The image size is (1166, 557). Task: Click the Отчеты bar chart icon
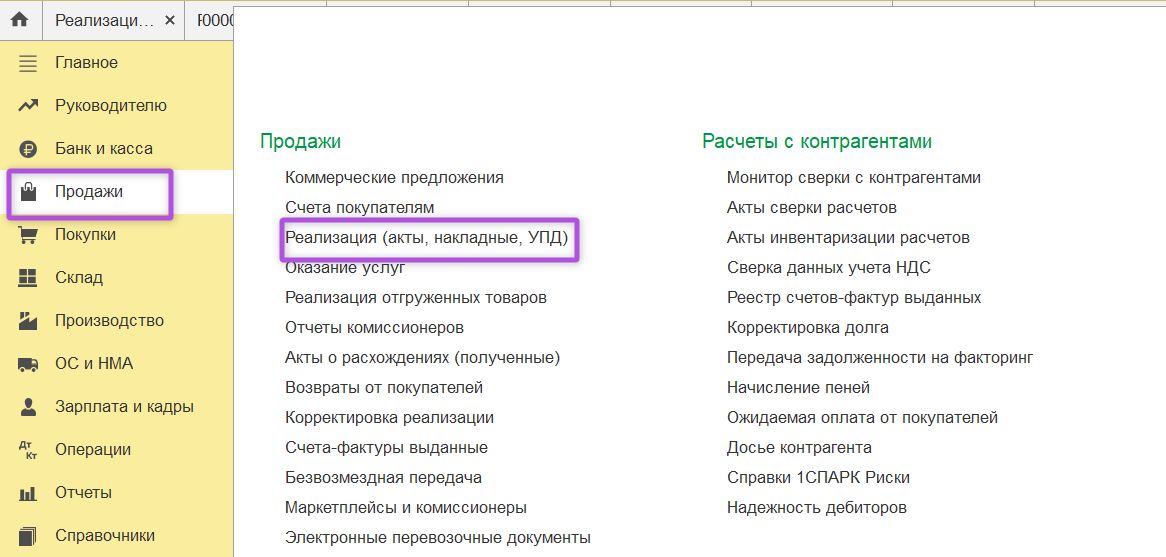click(x=28, y=493)
